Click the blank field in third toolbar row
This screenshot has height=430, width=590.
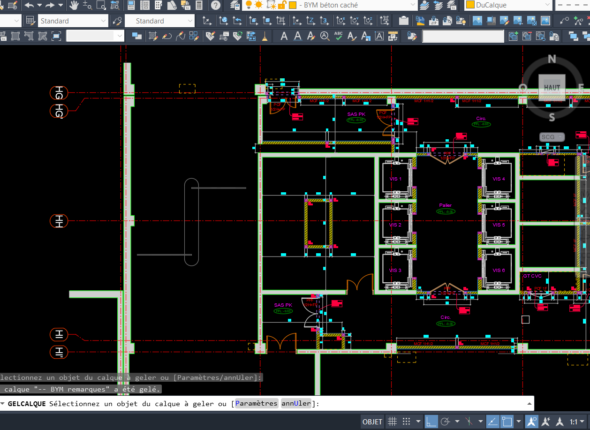pyautogui.click(x=463, y=36)
